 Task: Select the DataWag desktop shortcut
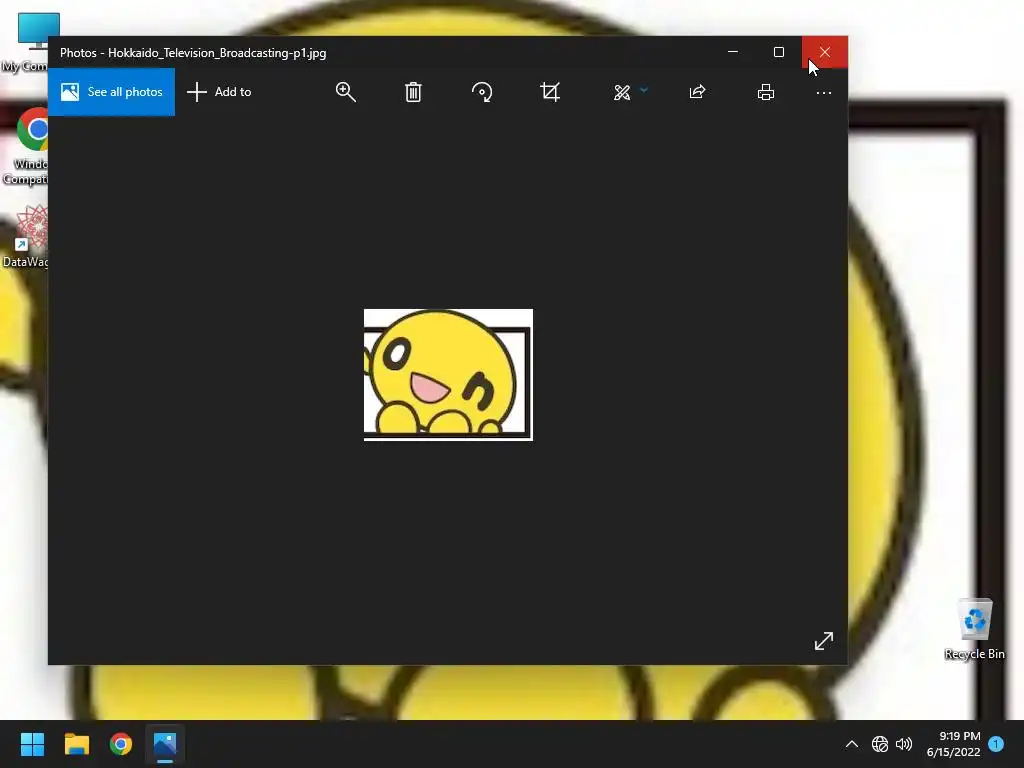coord(26,236)
